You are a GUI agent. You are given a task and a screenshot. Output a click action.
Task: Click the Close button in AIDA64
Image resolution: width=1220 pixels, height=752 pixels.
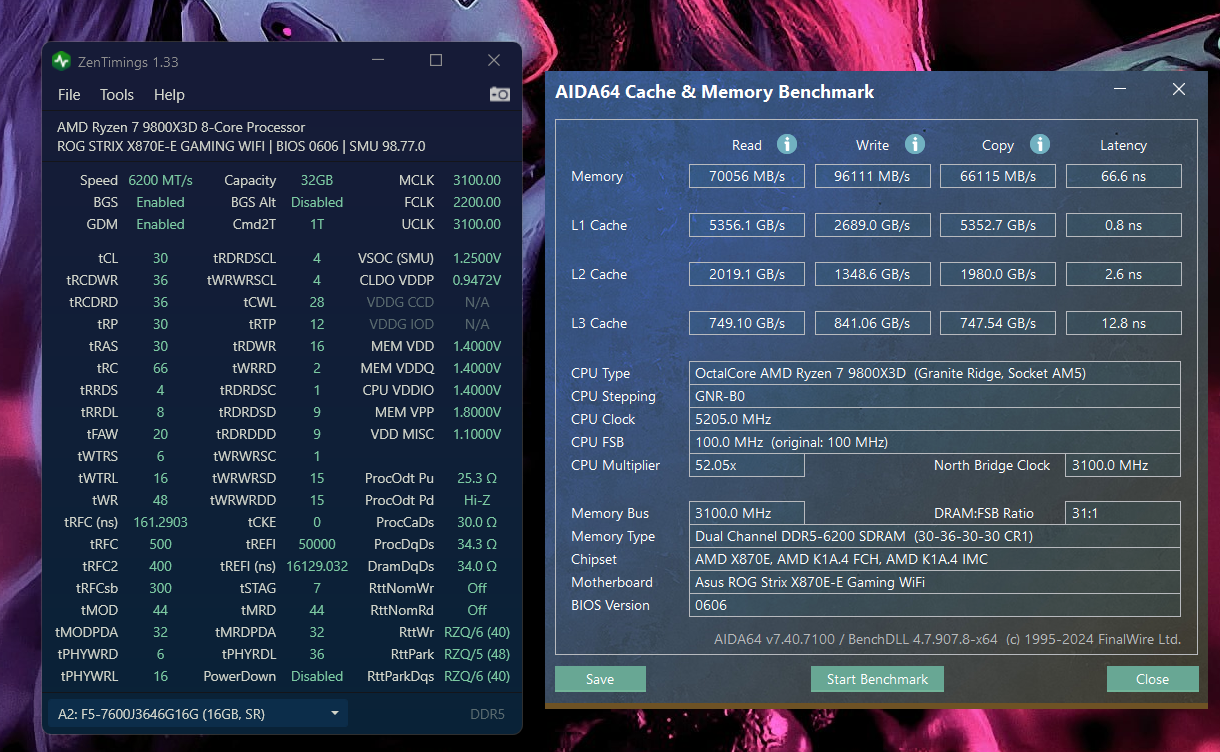[1152, 679]
